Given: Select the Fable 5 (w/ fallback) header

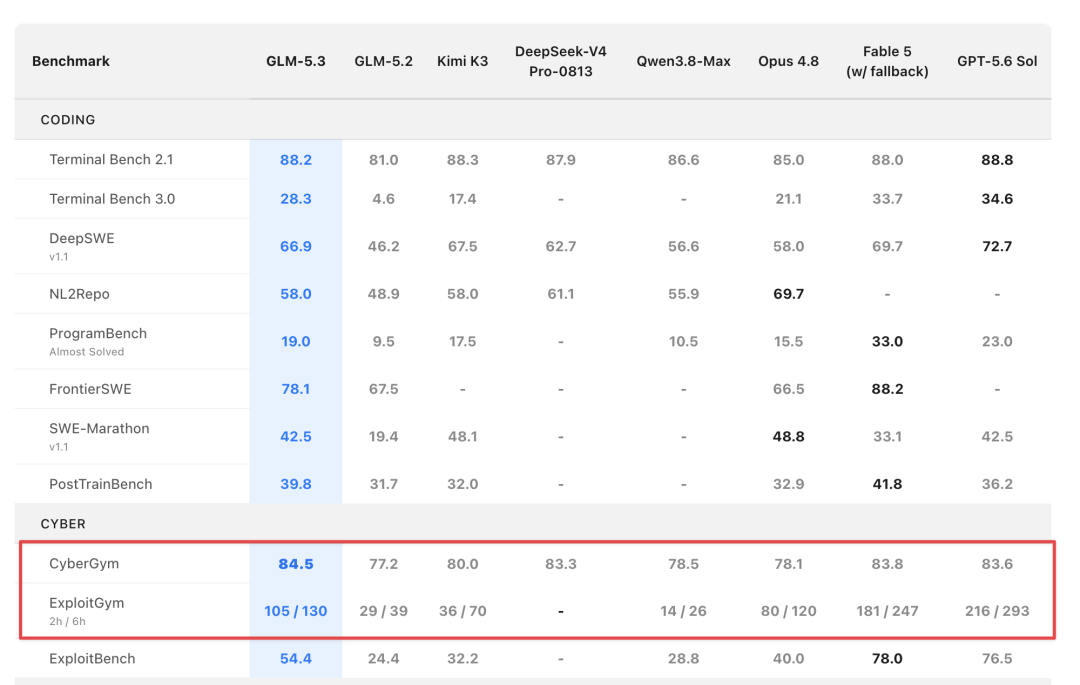Looking at the screenshot, I should pyautogui.click(x=887, y=61).
